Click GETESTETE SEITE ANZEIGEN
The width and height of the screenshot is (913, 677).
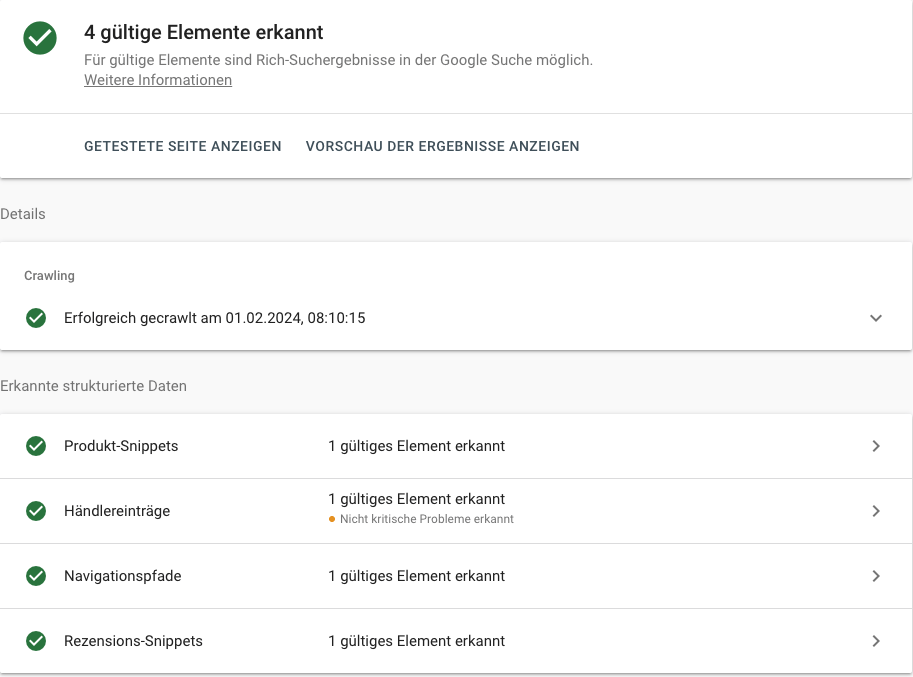pyautogui.click(x=182, y=146)
